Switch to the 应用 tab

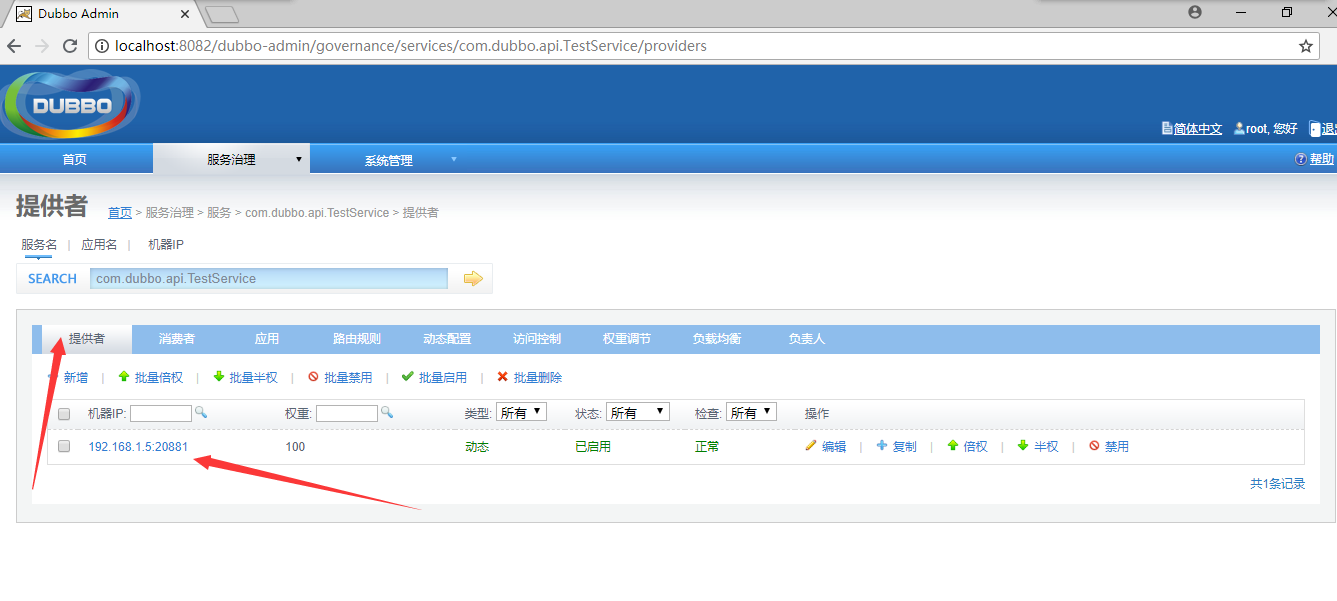pos(267,339)
